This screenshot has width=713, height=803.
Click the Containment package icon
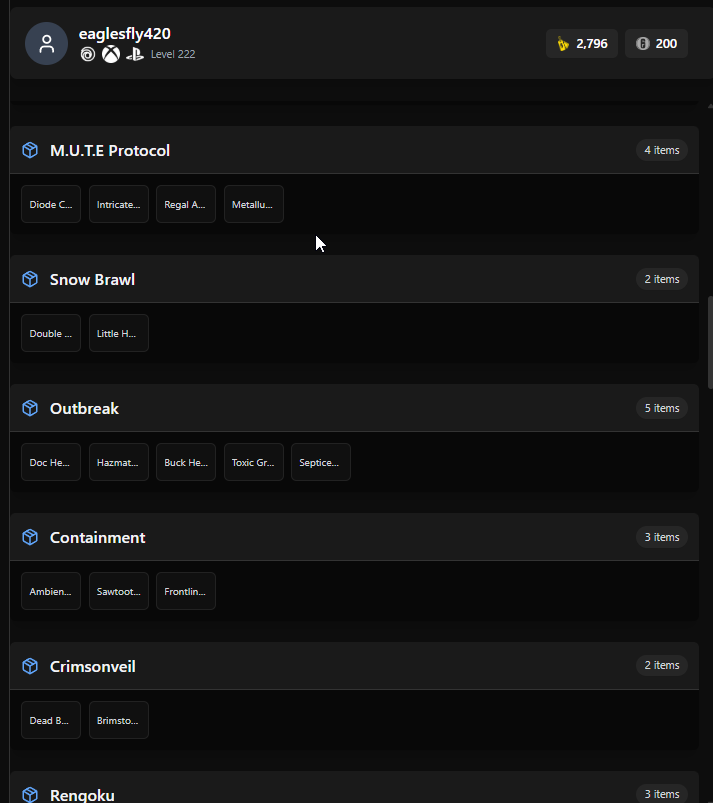click(x=30, y=537)
